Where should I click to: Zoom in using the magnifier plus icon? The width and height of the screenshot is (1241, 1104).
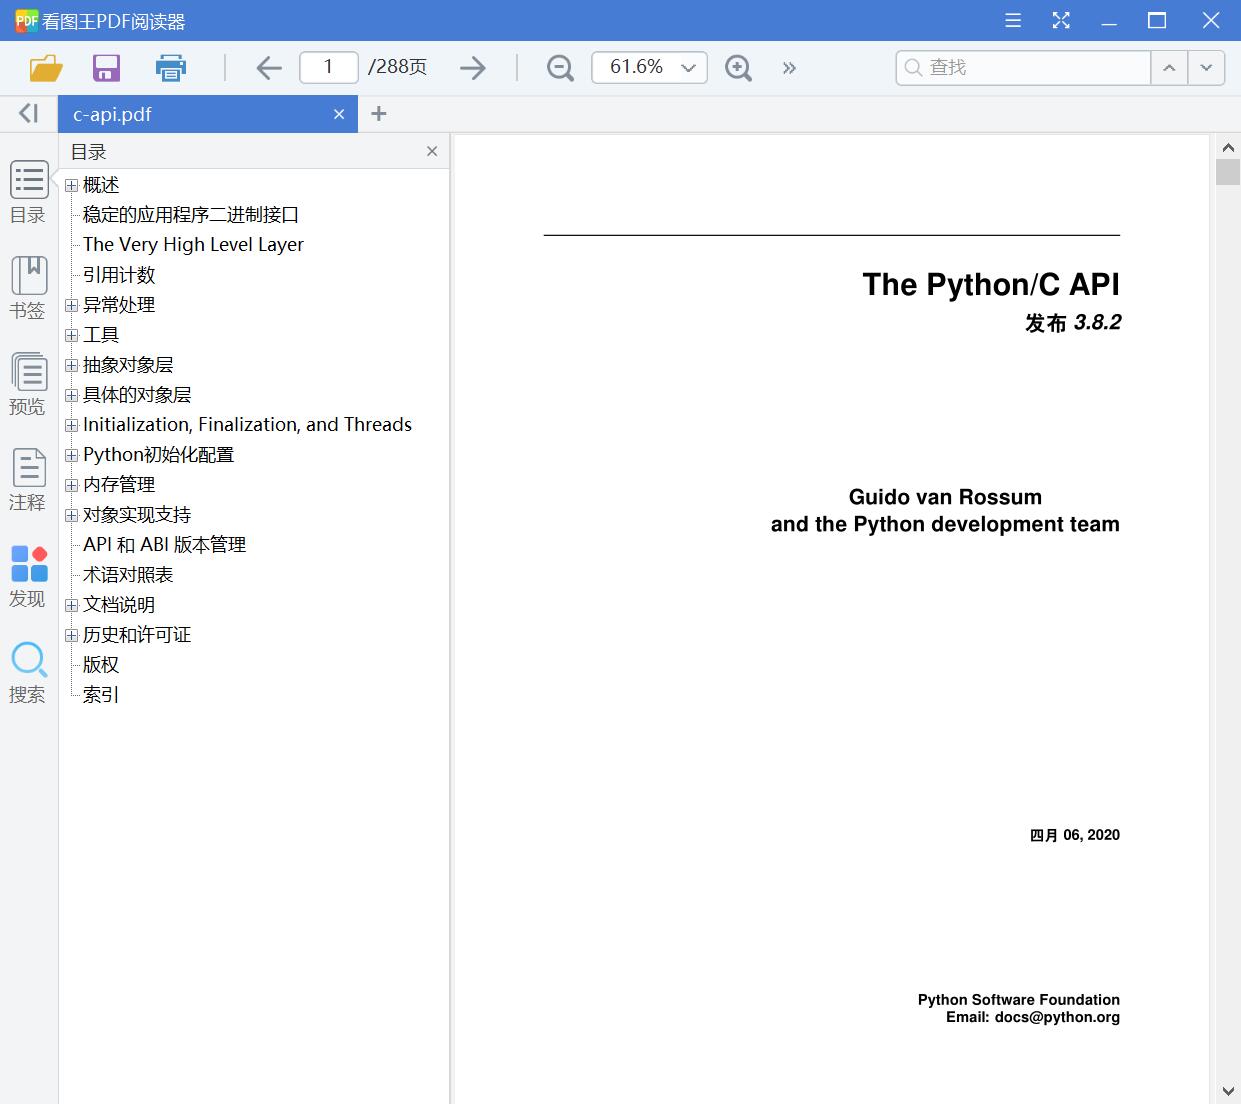click(738, 67)
